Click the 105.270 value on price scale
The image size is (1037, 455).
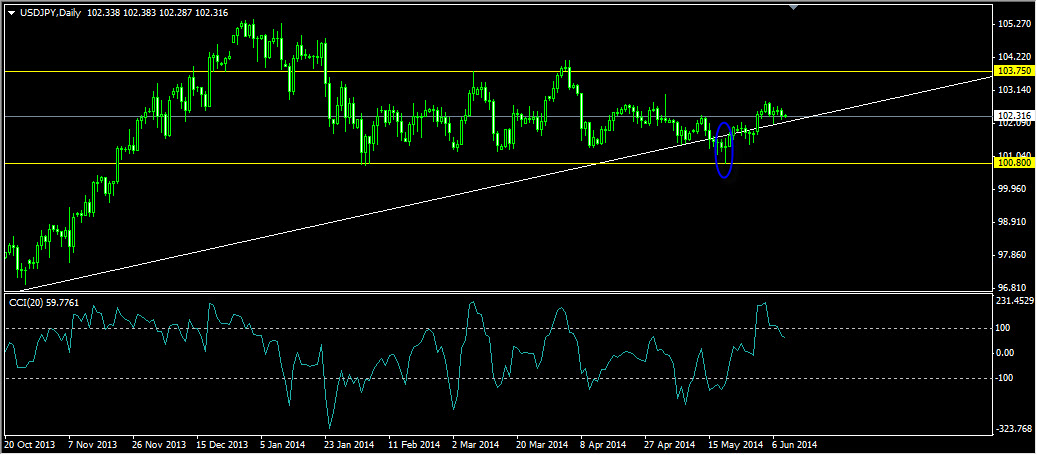pyautogui.click(x=1015, y=24)
